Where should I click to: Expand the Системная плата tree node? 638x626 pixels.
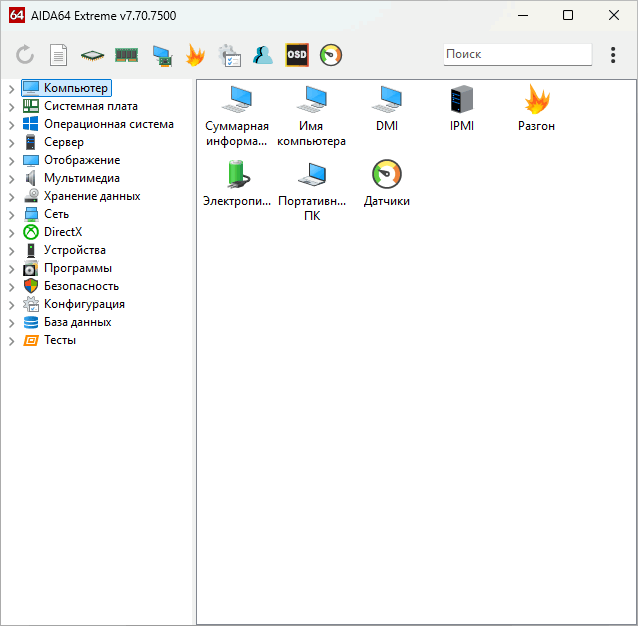click(x=12, y=107)
